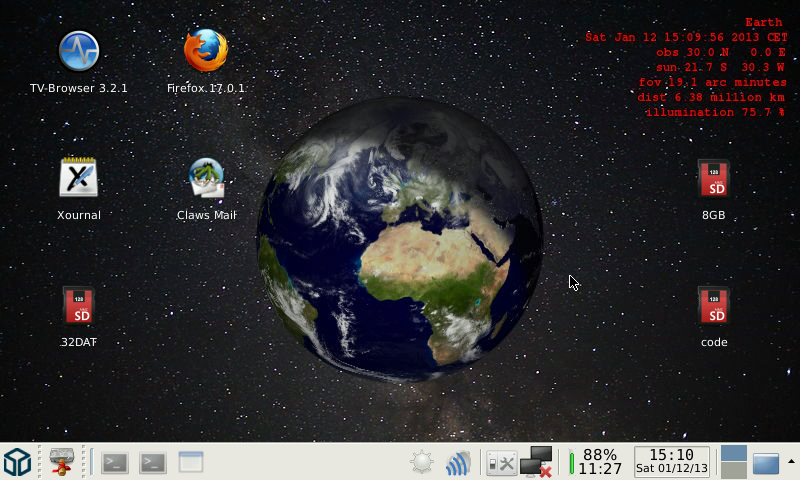Start Claws Mail from the desktop
The height and width of the screenshot is (480, 800).
point(206,178)
